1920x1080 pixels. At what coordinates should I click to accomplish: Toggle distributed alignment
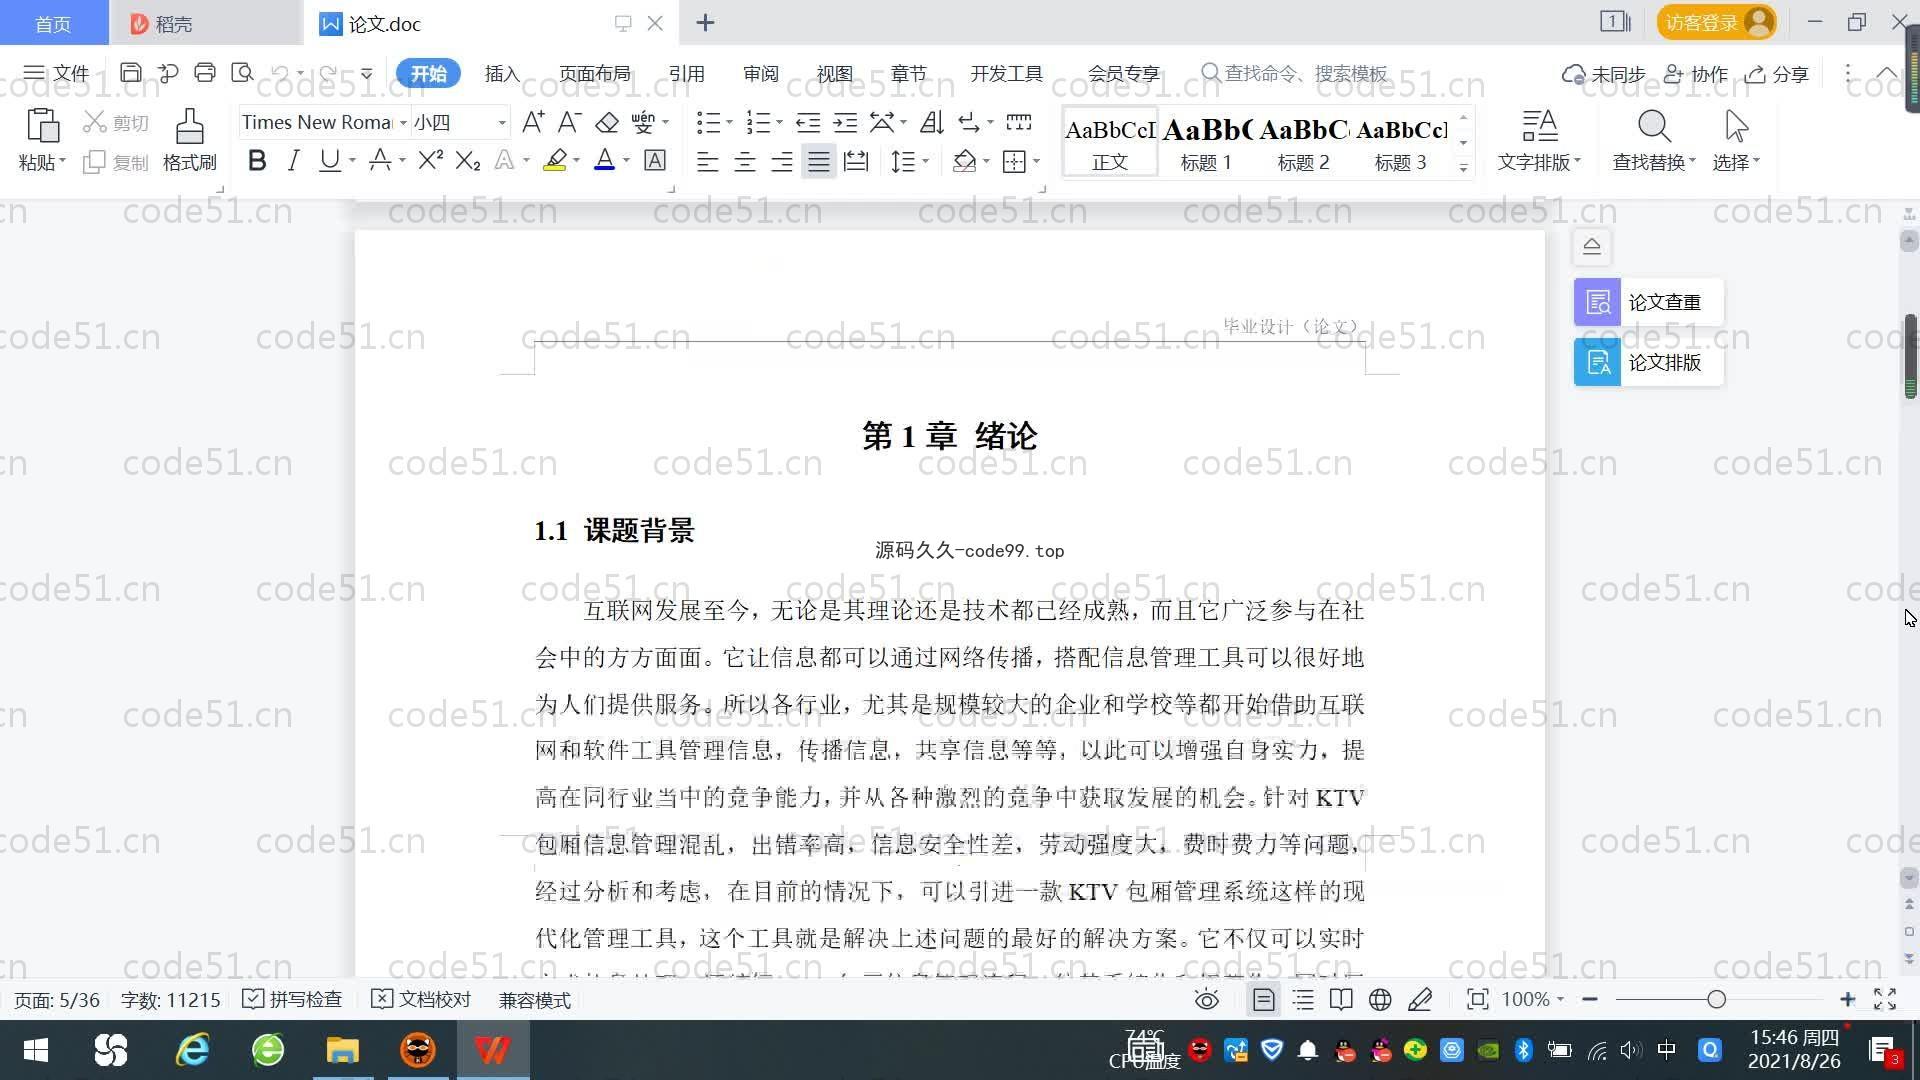pyautogui.click(x=856, y=161)
